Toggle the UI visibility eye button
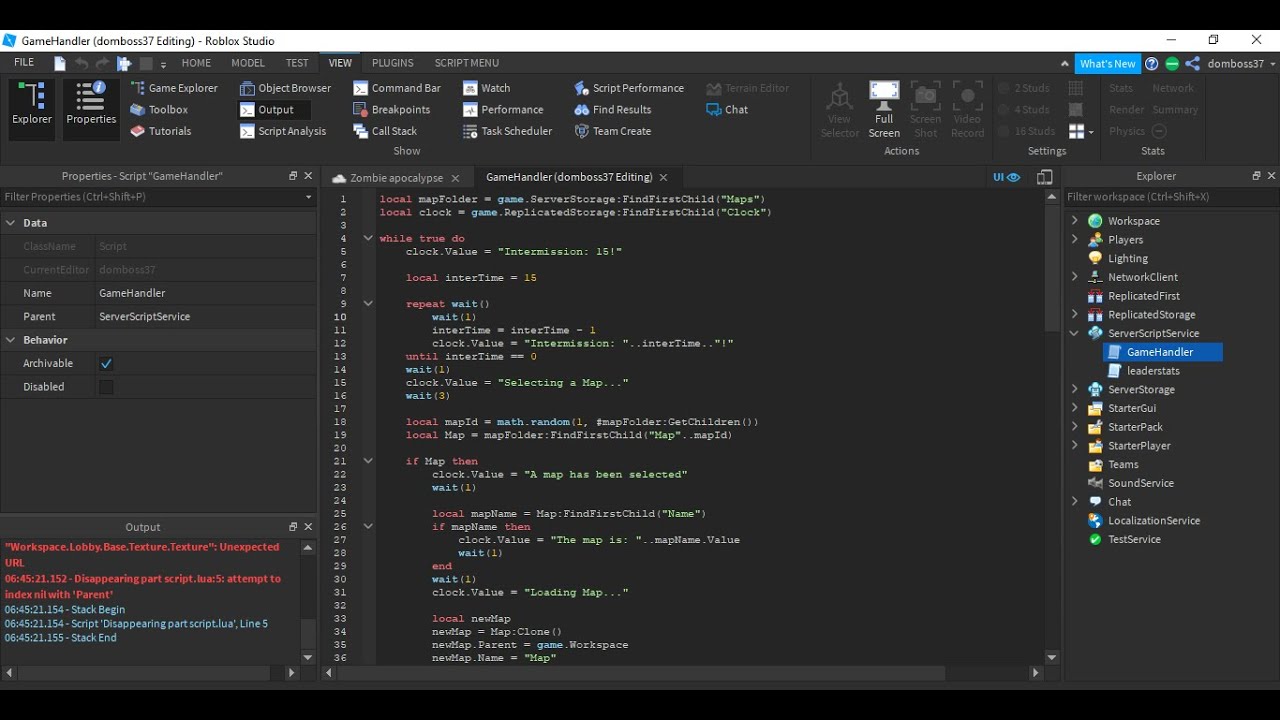Image resolution: width=1280 pixels, height=720 pixels. [1006, 177]
